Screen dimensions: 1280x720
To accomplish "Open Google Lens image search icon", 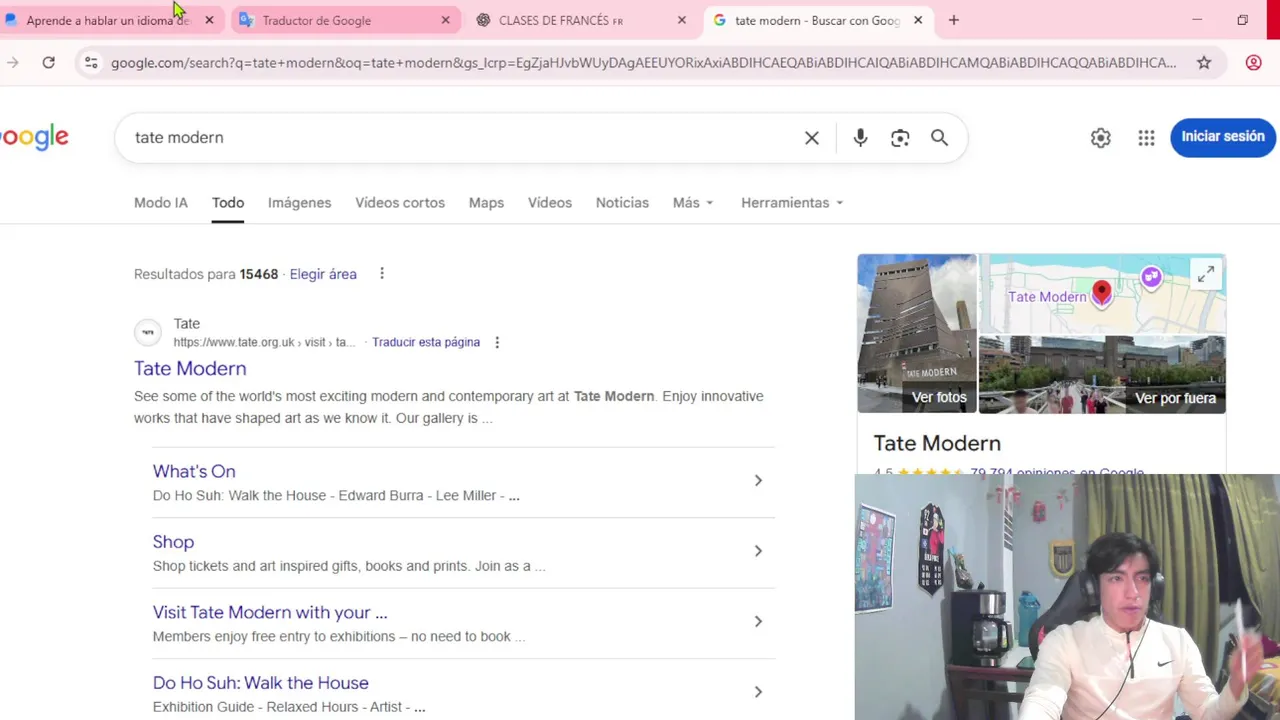I will pos(900,138).
